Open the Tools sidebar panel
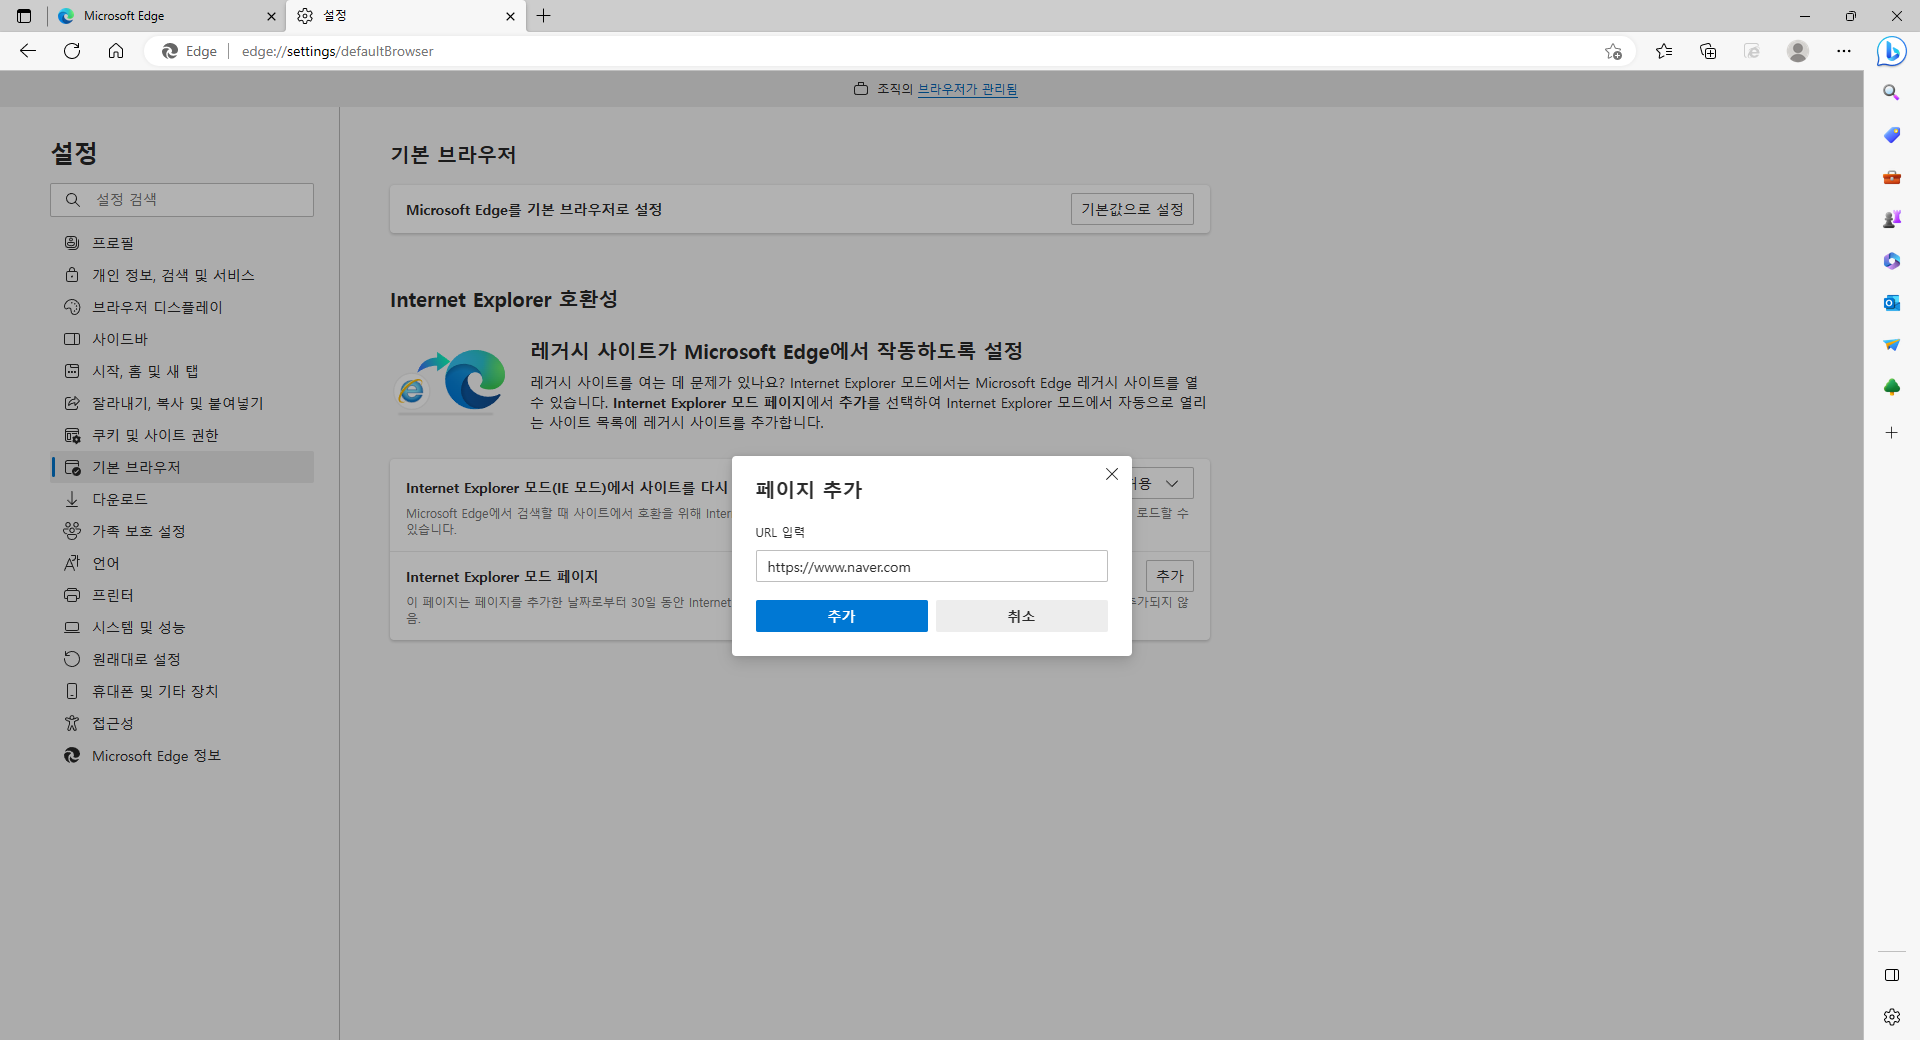1920x1040 pixels. (x=1892, y=177)
